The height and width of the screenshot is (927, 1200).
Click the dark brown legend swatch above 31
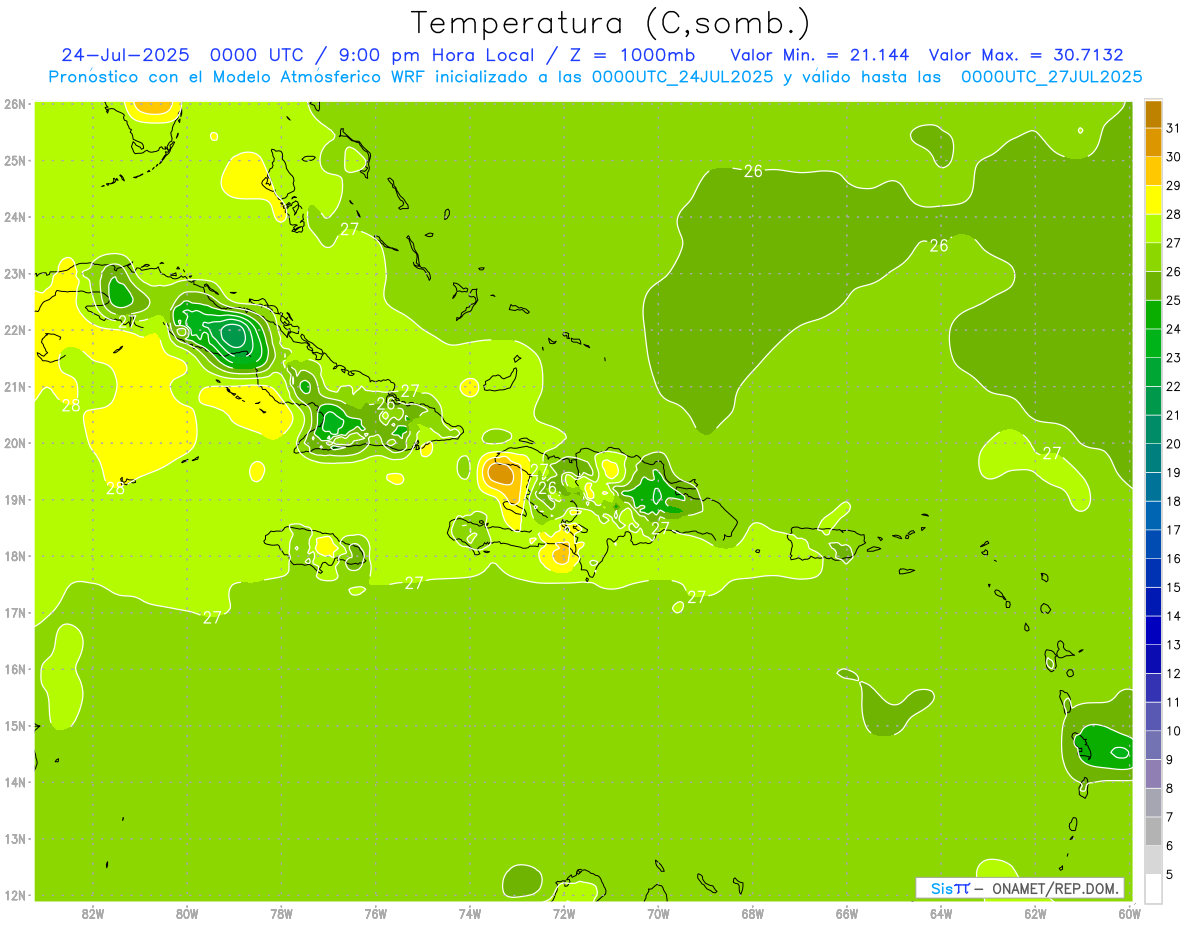(1153, 114)
